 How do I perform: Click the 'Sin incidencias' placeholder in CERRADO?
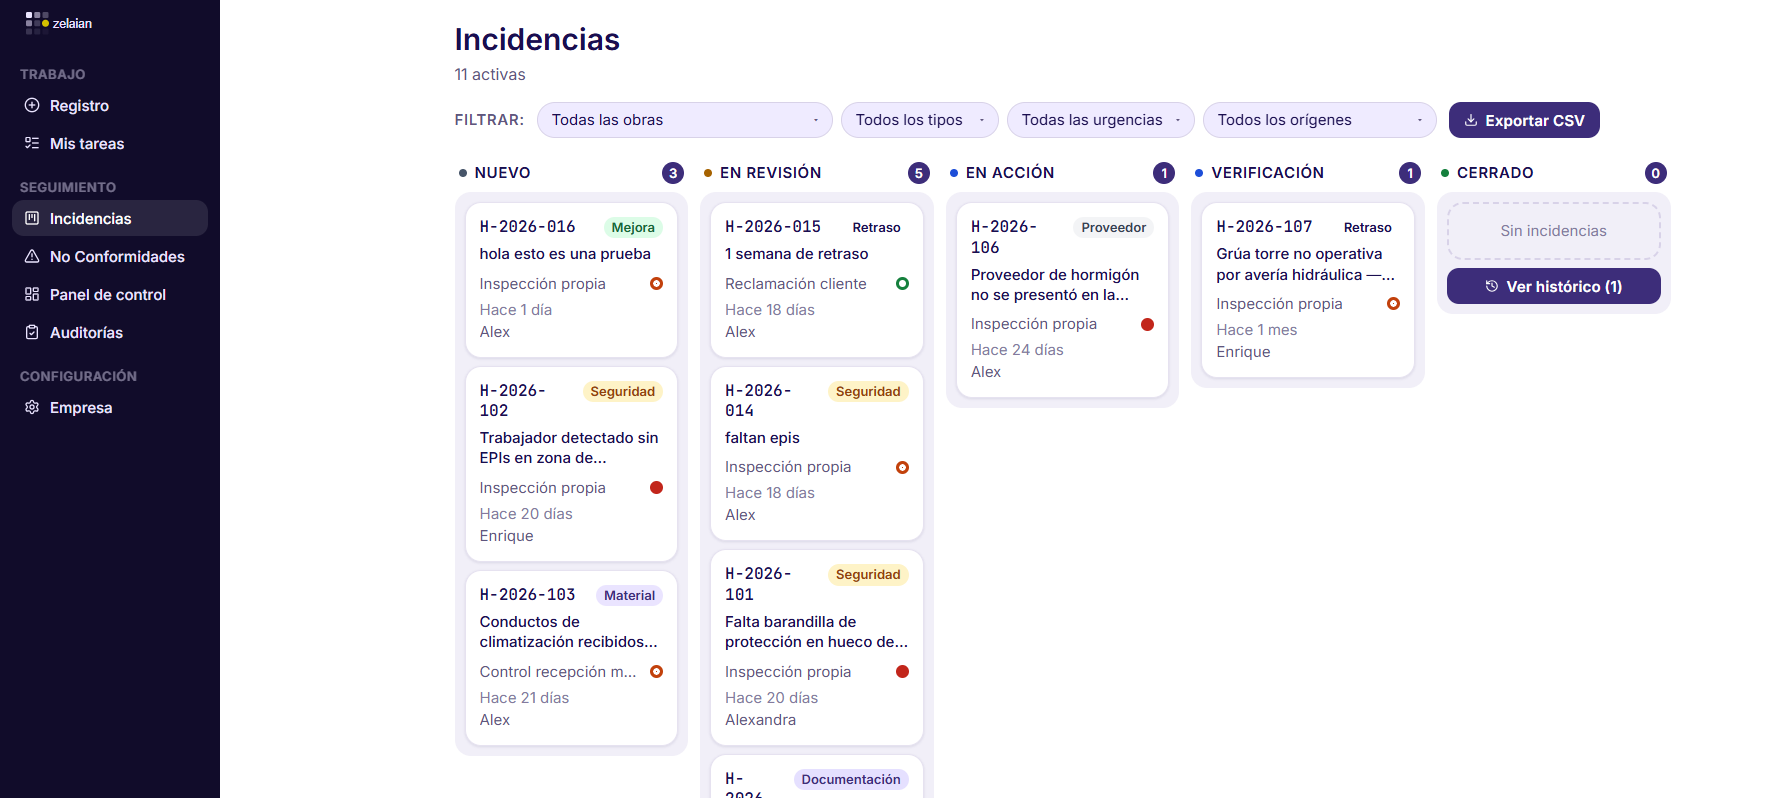(1554, 231)
